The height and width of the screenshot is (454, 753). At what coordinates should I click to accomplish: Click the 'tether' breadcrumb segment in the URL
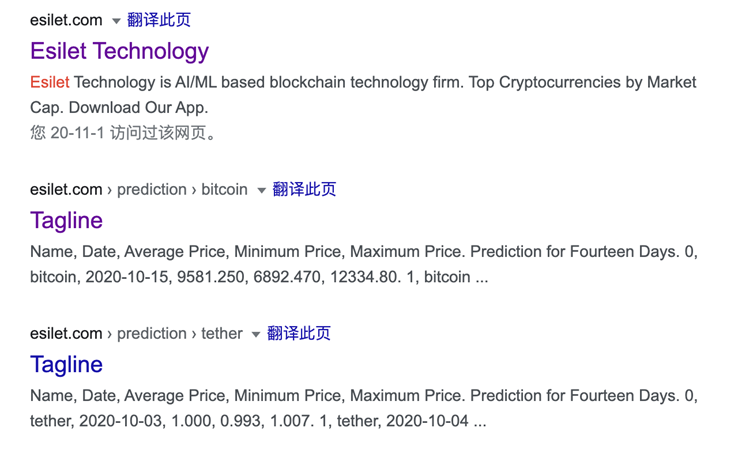pyautogui.click(x=221, y=333)
